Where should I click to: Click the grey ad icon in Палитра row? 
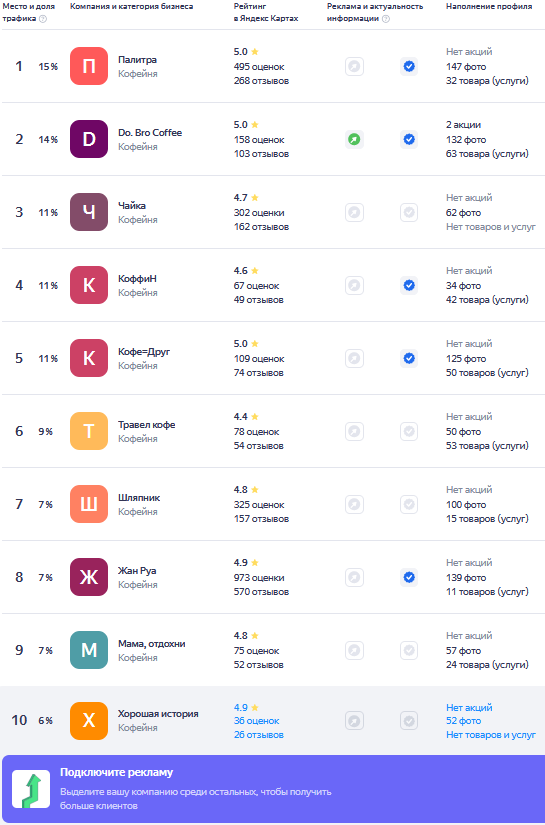click(355, 66)
